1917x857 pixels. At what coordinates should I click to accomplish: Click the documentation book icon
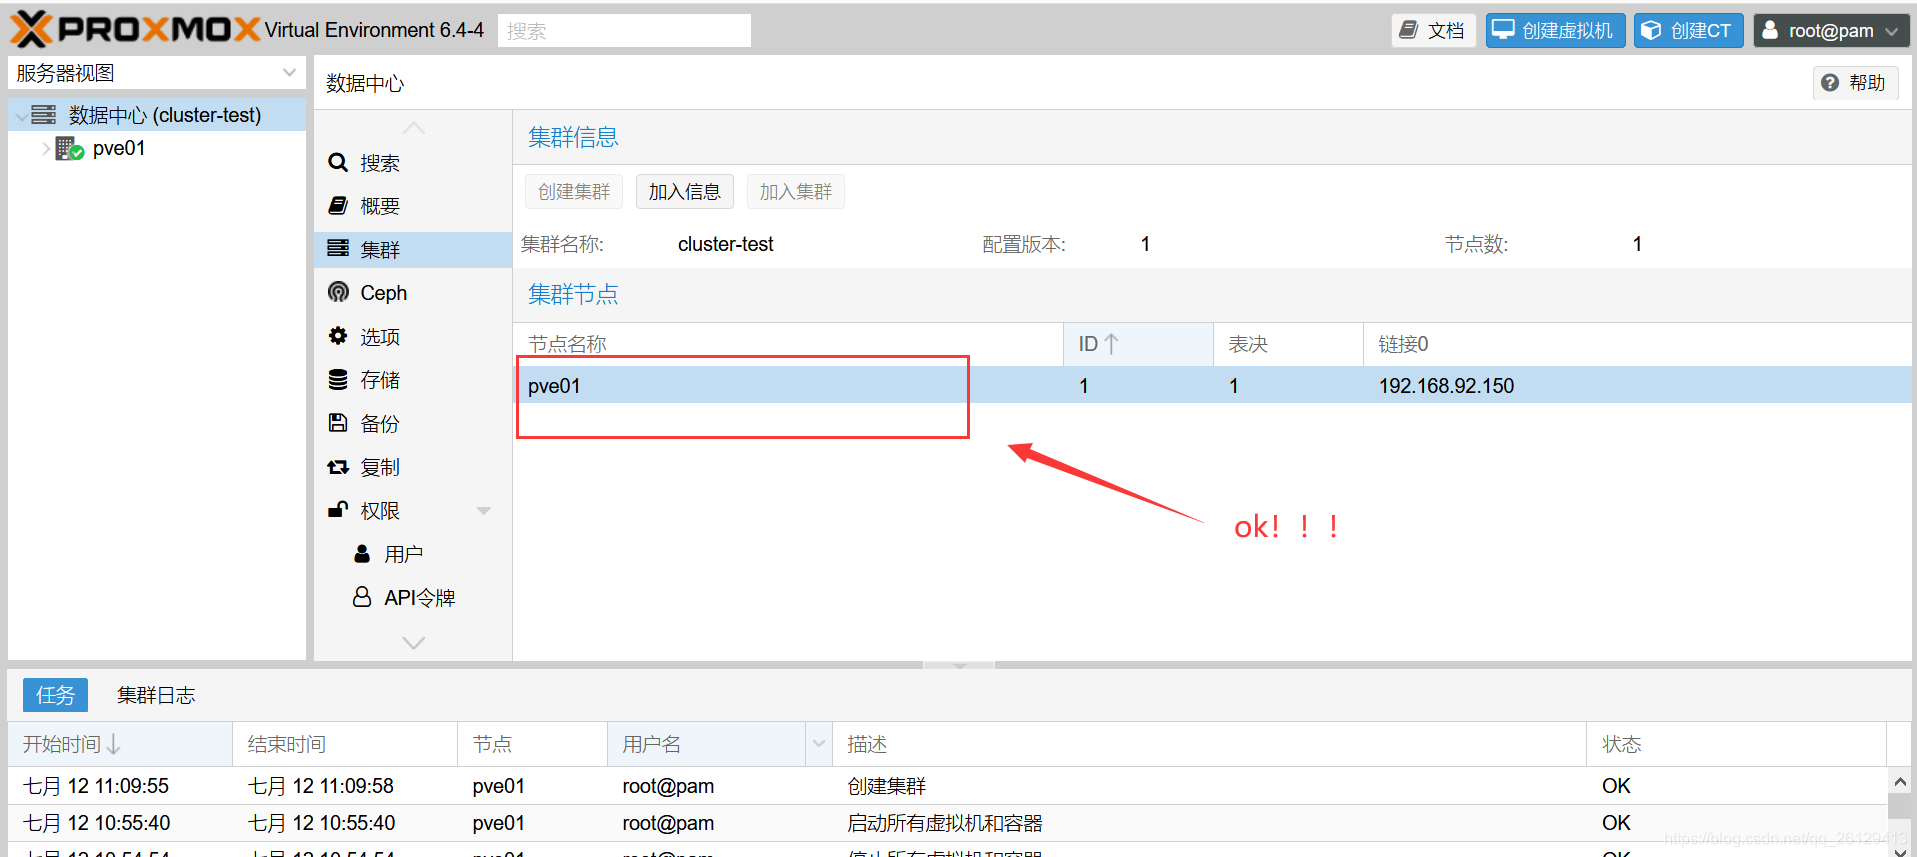[x=1408, y=30]
